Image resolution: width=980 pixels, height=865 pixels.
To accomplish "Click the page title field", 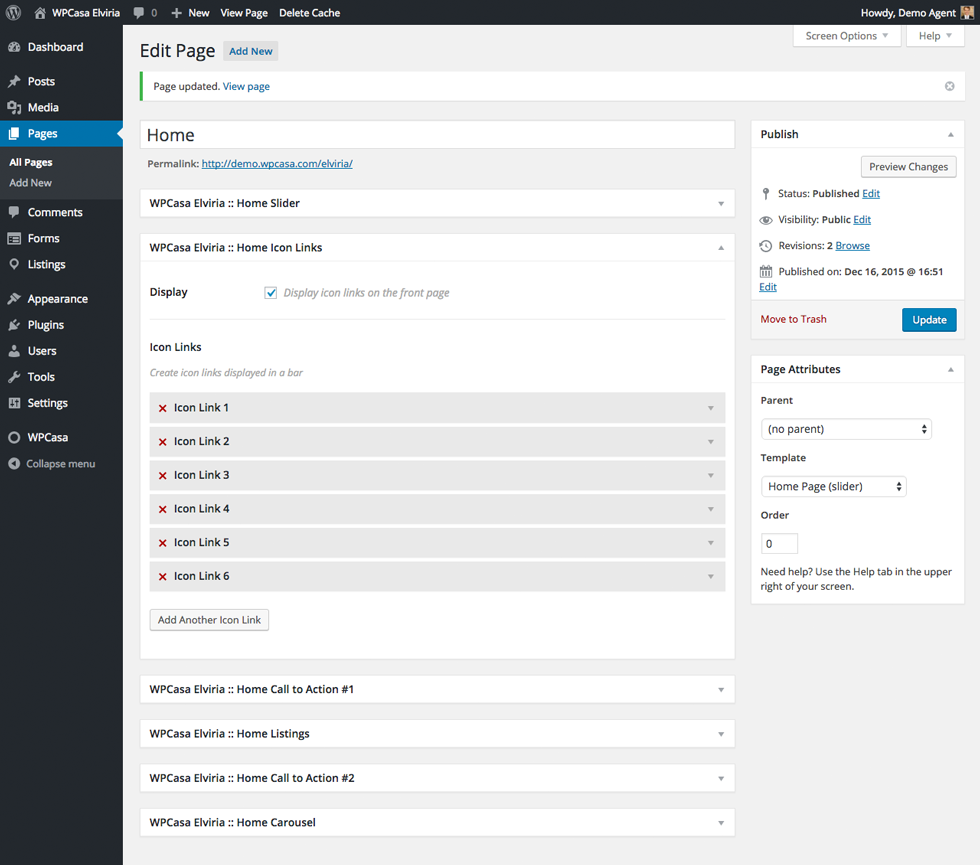I will pyautogui.click(x=437, y=135).
